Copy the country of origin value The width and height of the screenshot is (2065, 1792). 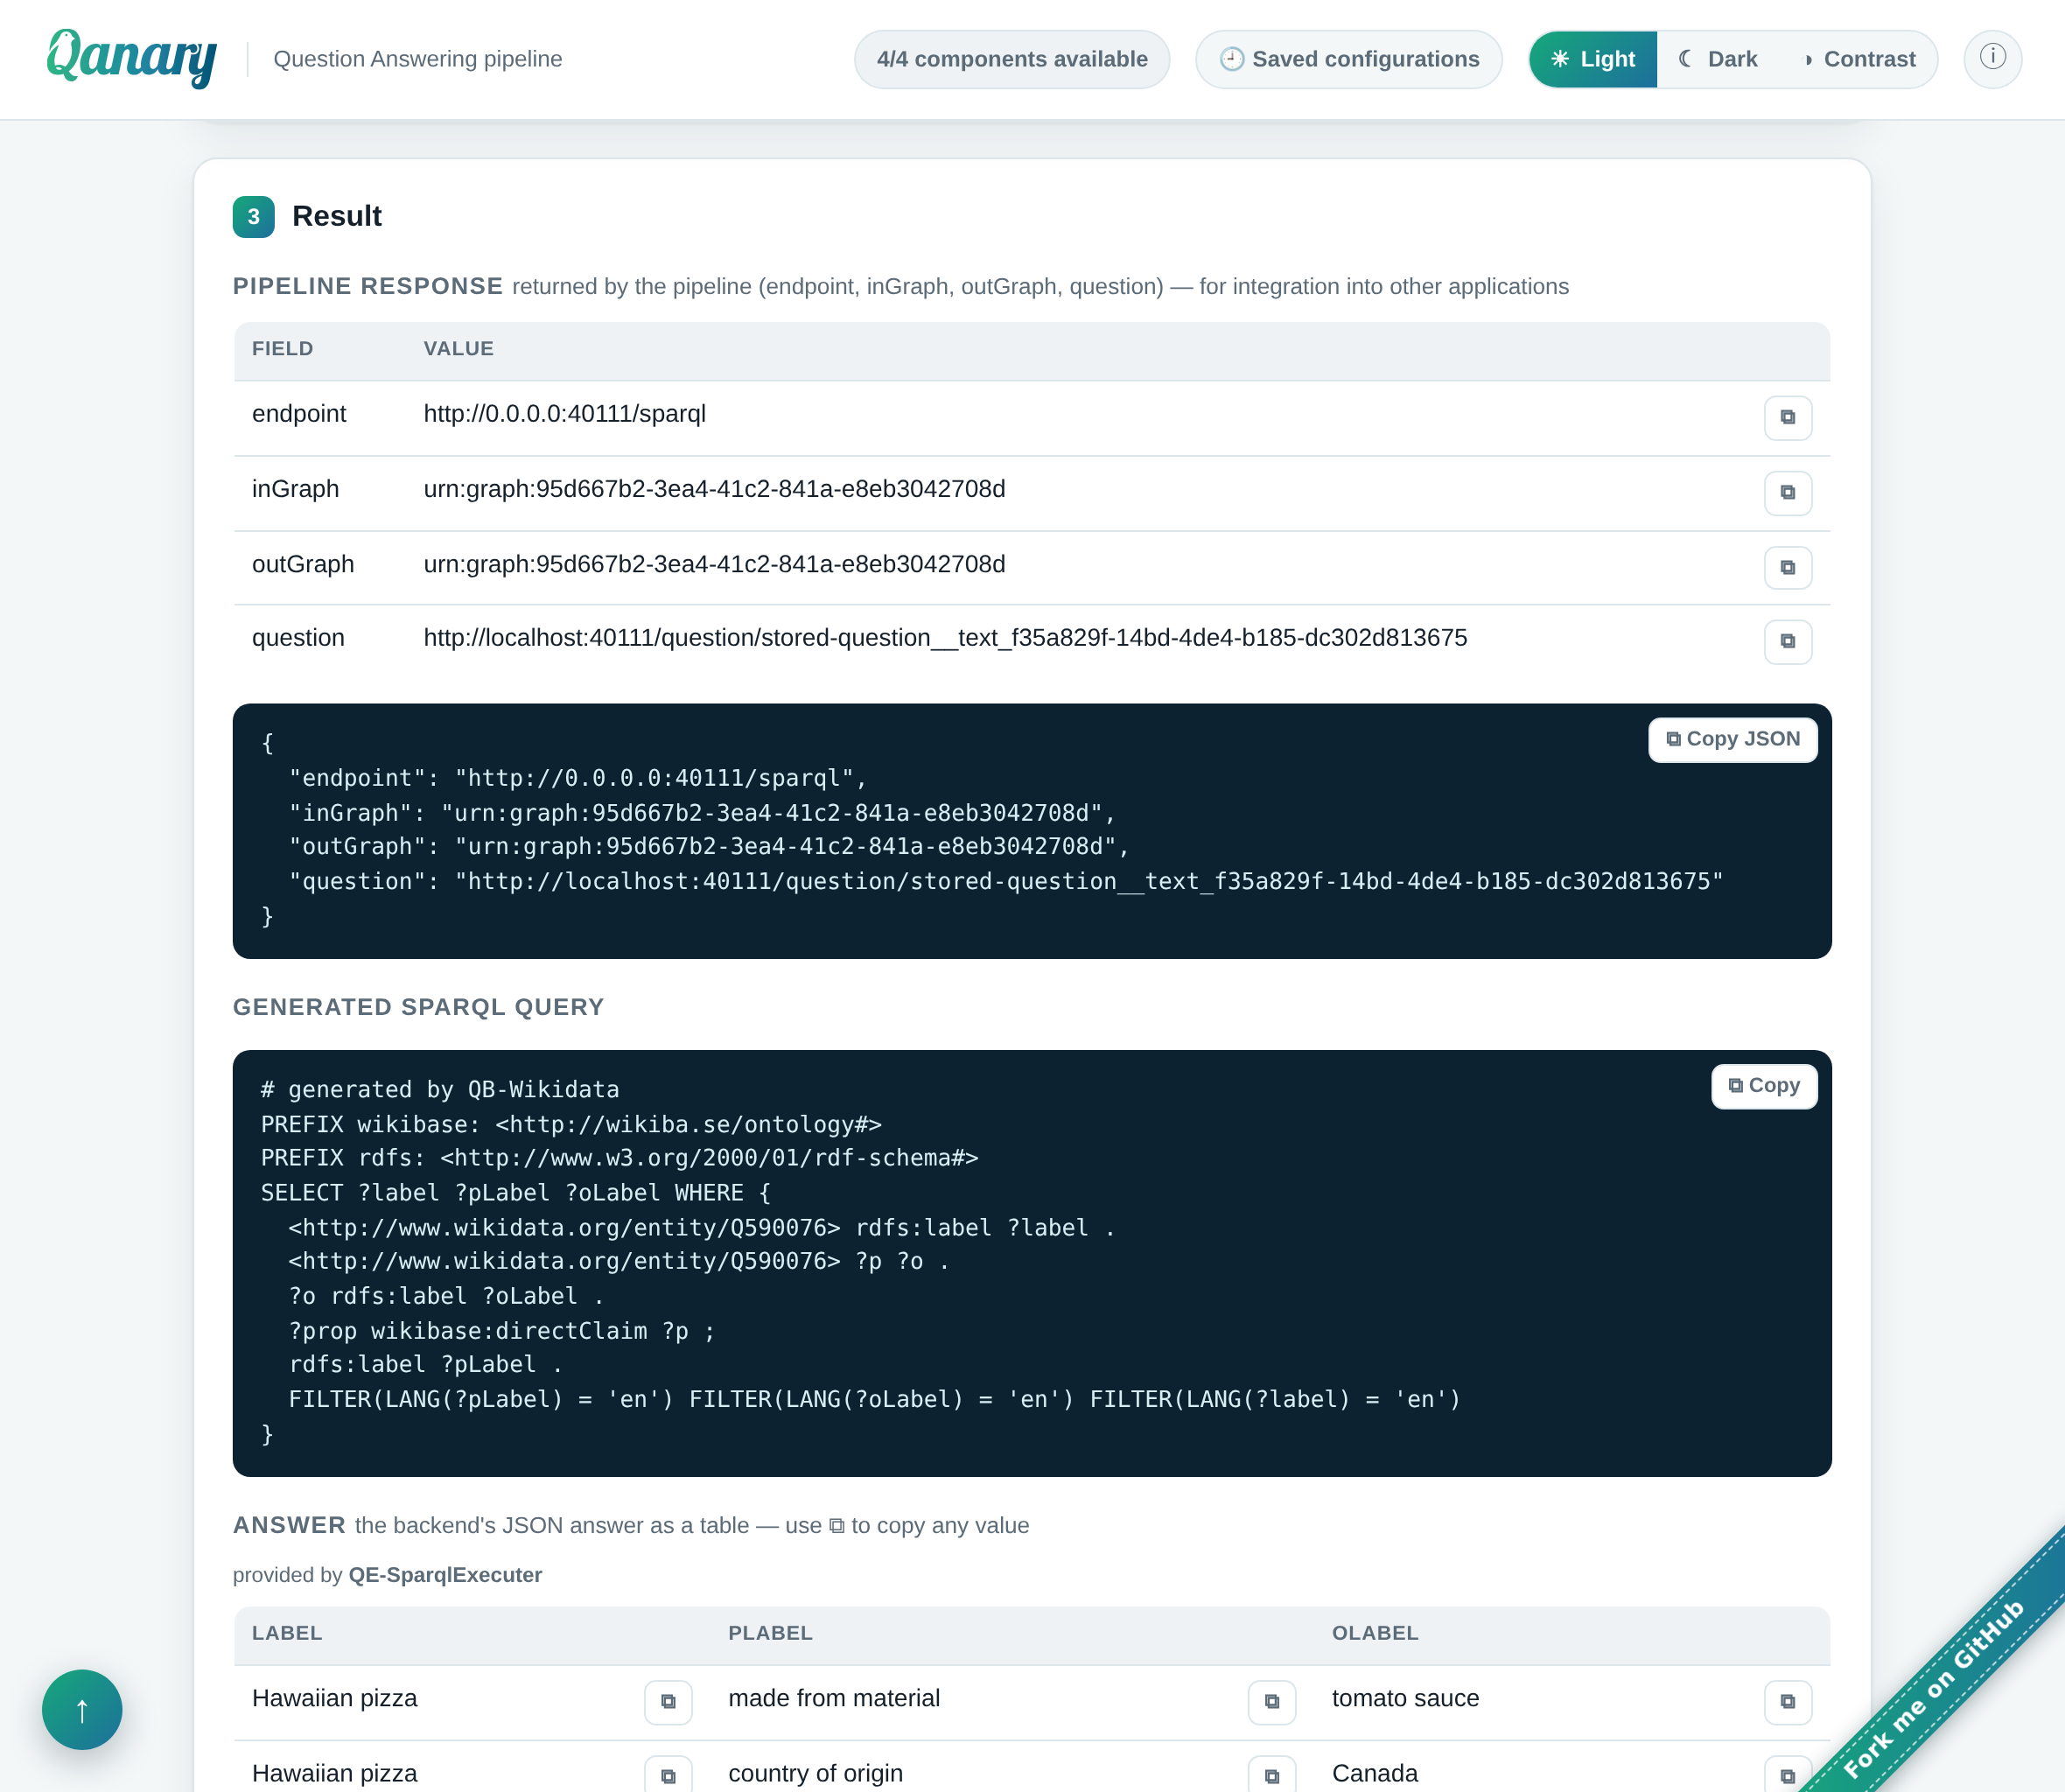[1272, 1775]
